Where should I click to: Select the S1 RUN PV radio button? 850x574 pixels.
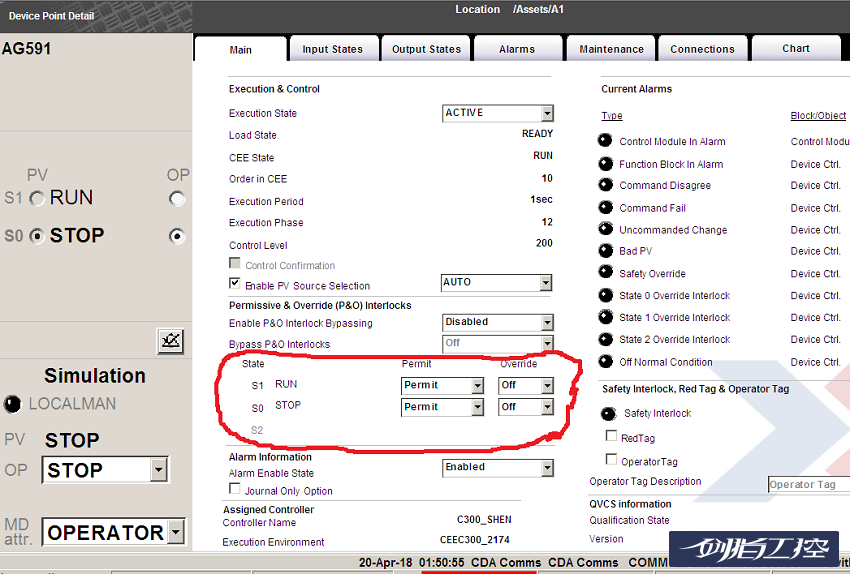(x=37, y=199)
